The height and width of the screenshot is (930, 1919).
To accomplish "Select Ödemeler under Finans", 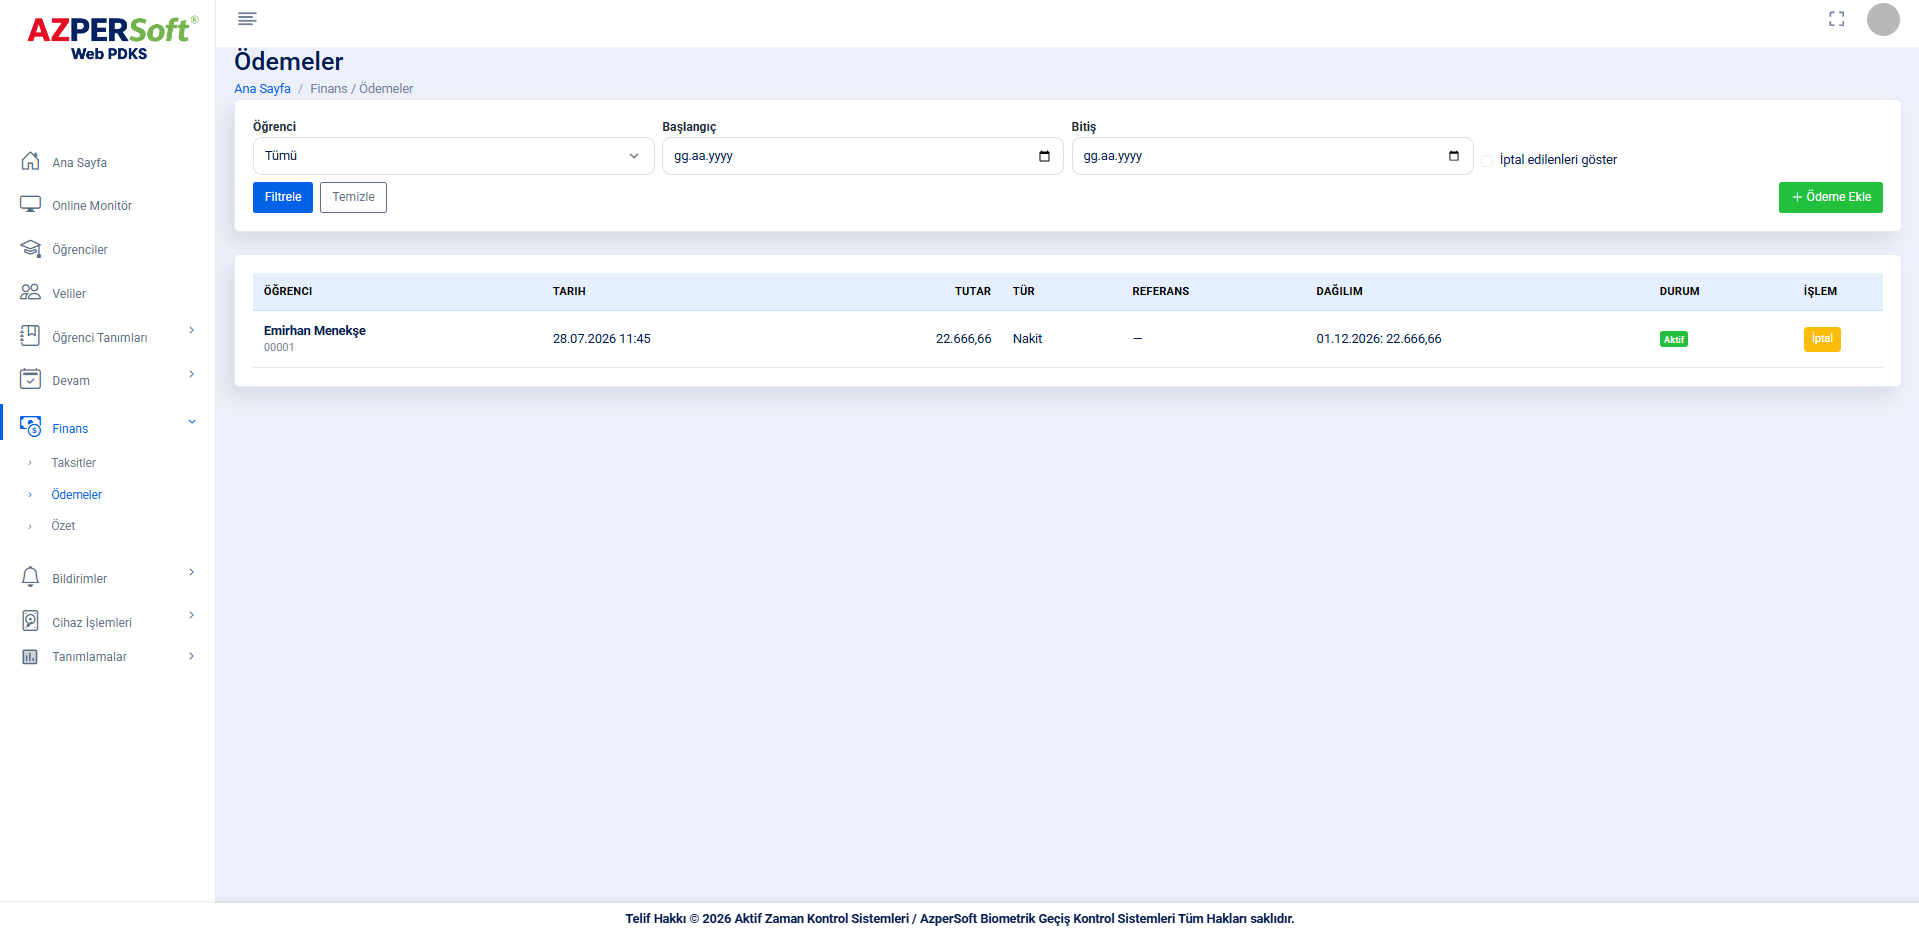I will 76,495.
